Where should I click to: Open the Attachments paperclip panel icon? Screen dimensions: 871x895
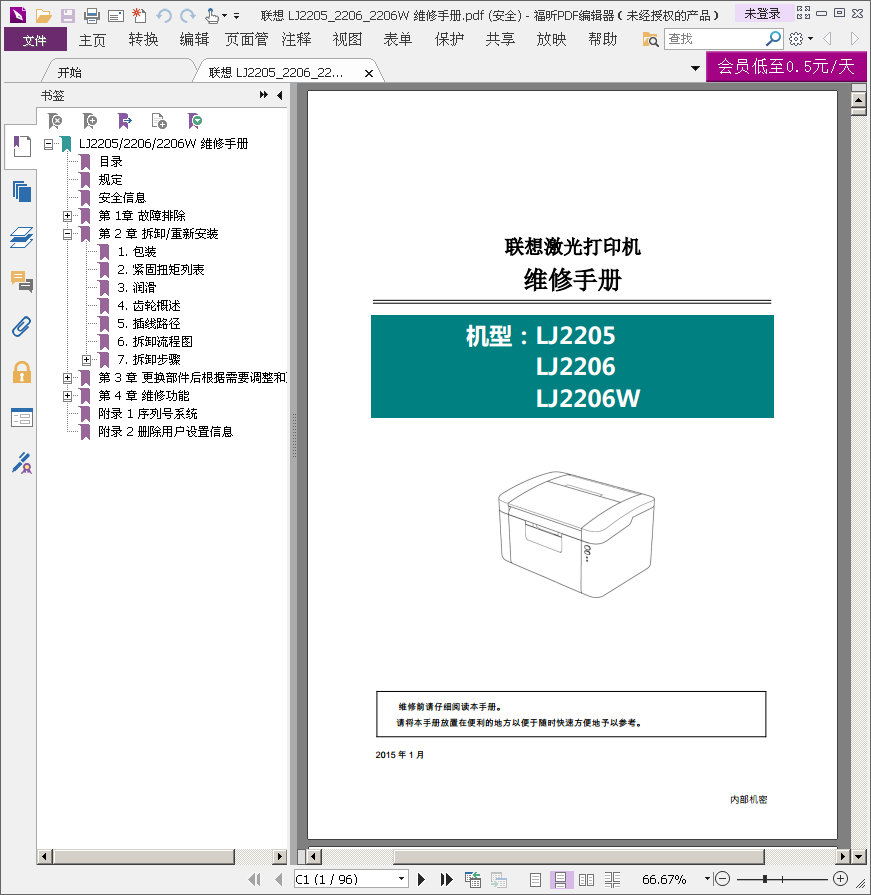pos(22,326)
